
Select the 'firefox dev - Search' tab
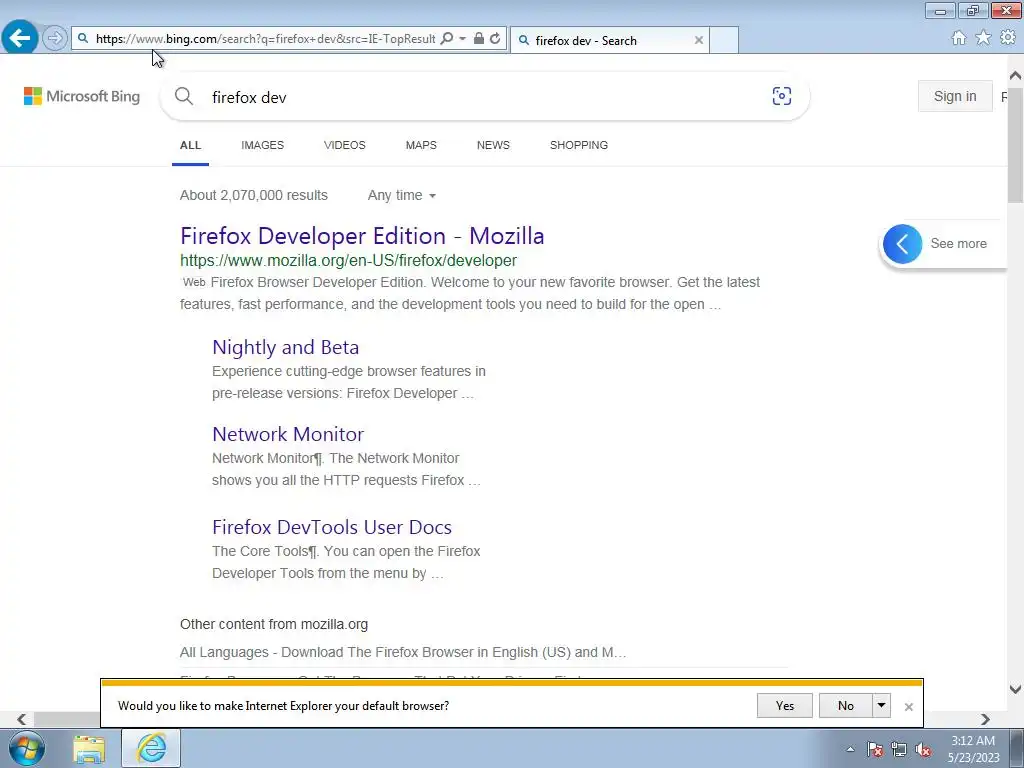coord(609,40)
